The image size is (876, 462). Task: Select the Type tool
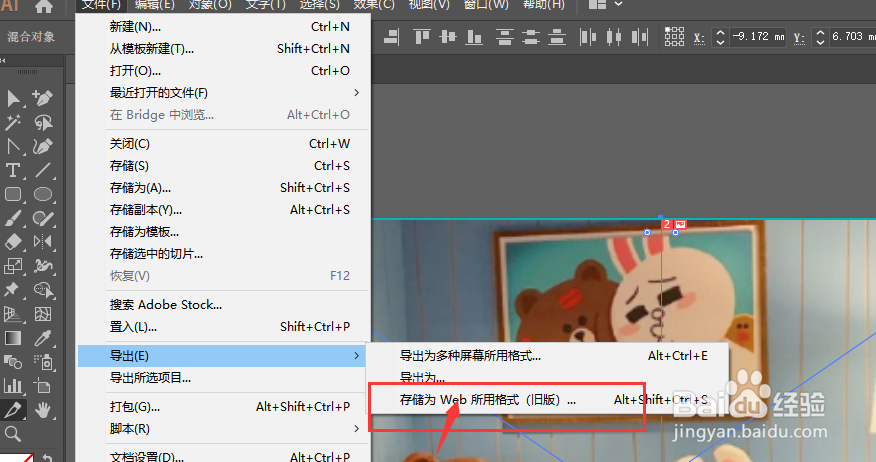tap(12, 170)
